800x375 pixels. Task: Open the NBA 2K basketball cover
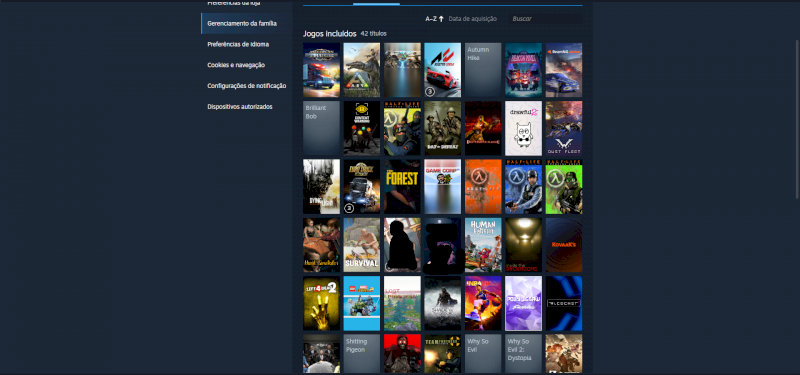[x=483, y=304]
